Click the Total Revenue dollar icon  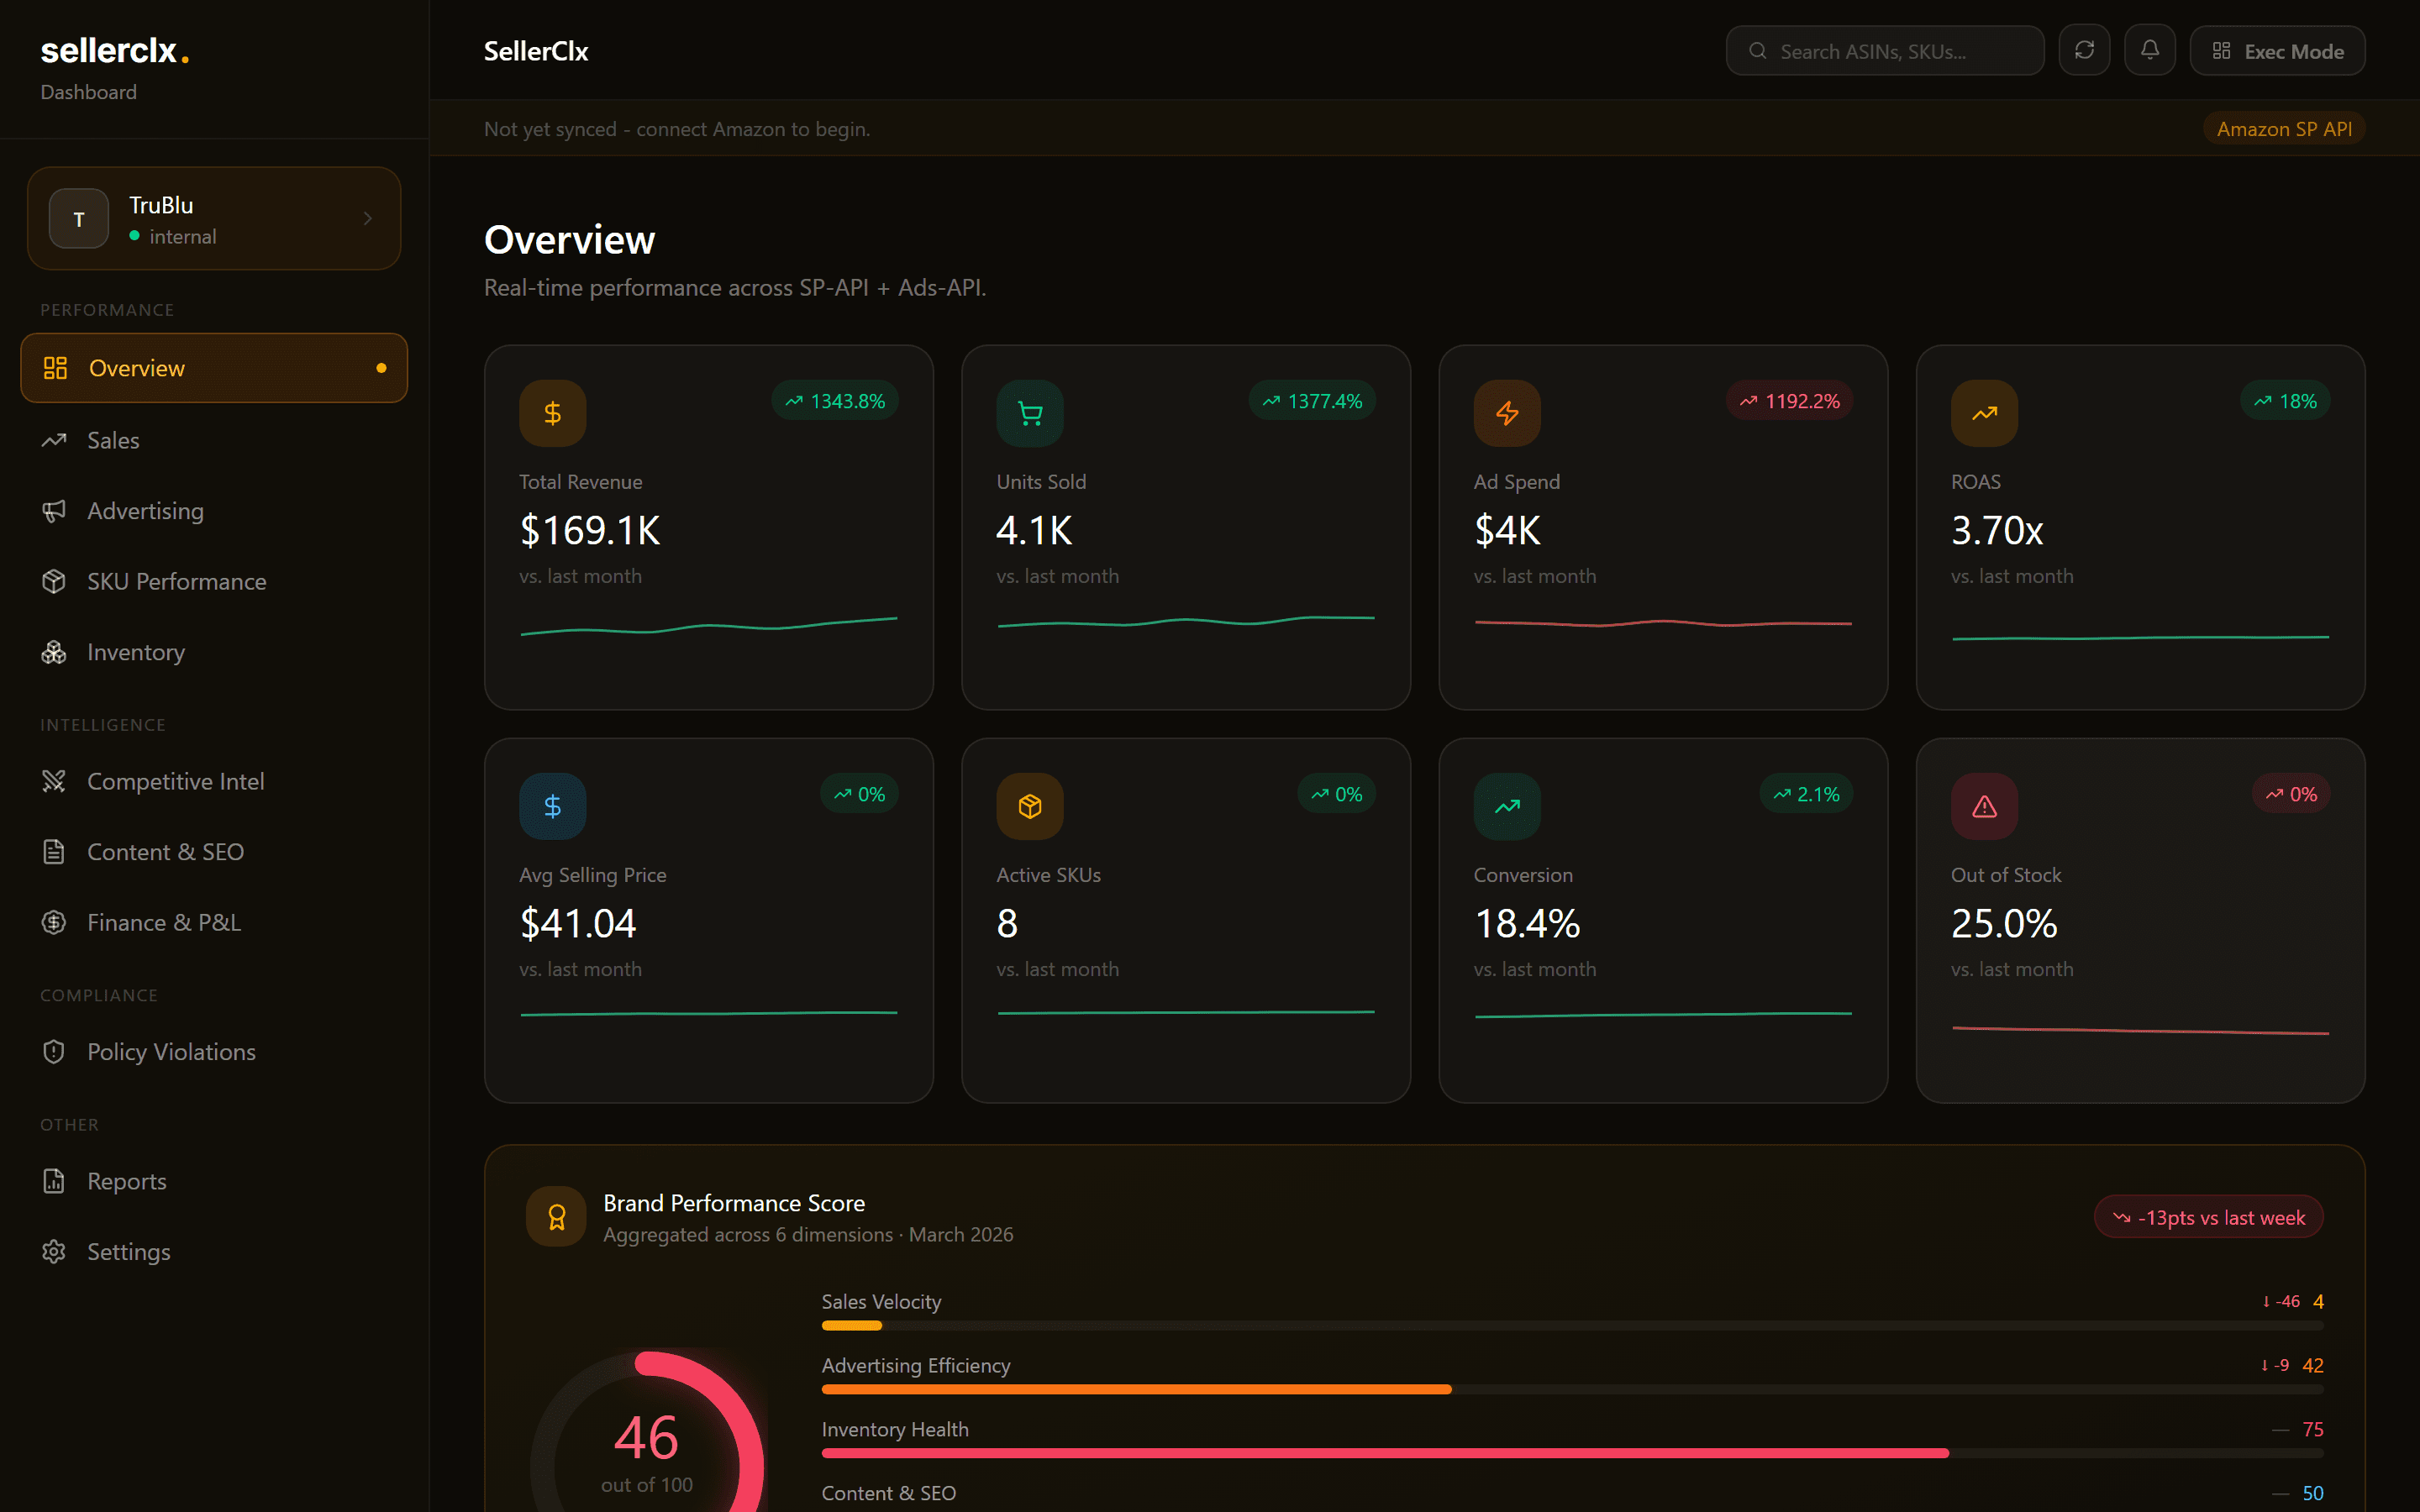point(552,413)
